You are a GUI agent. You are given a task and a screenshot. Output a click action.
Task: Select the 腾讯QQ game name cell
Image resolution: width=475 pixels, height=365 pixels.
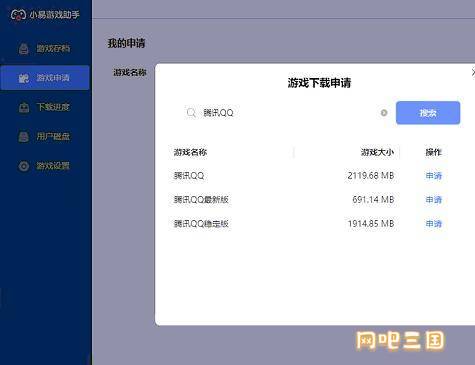pos(189,176)
